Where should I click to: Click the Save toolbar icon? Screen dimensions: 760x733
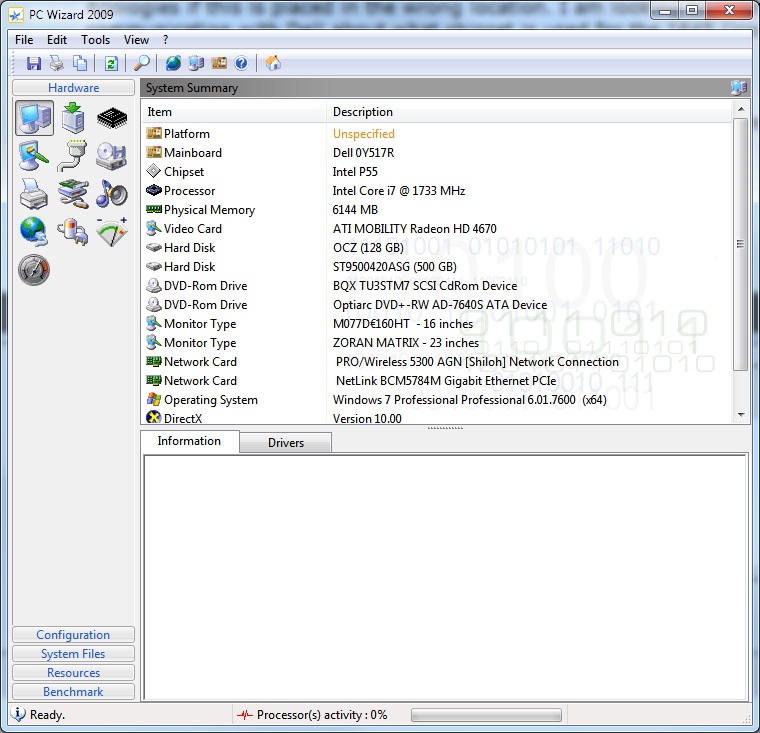(x=33, y=63)
